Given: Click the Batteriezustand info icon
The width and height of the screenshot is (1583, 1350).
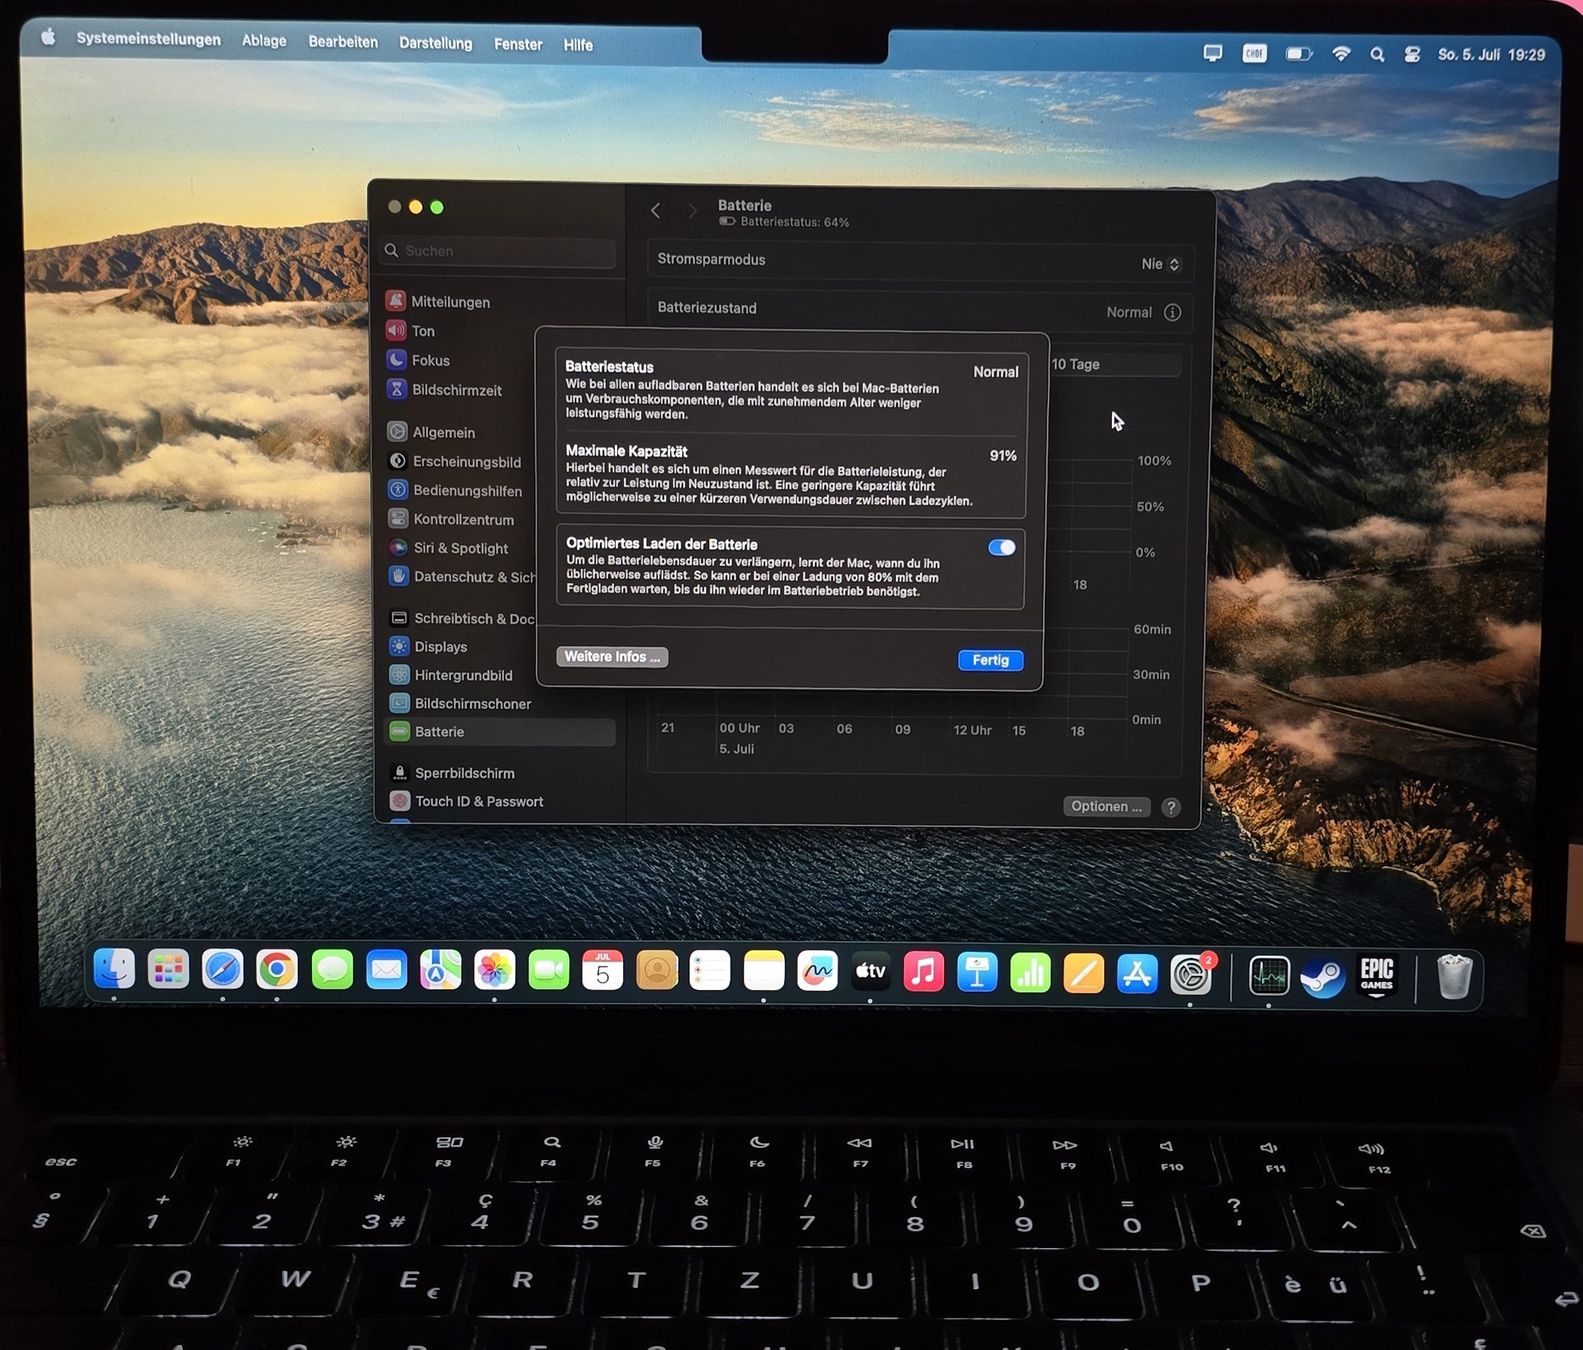Looking at the screenshot, I should click(x=1172, y=312).
